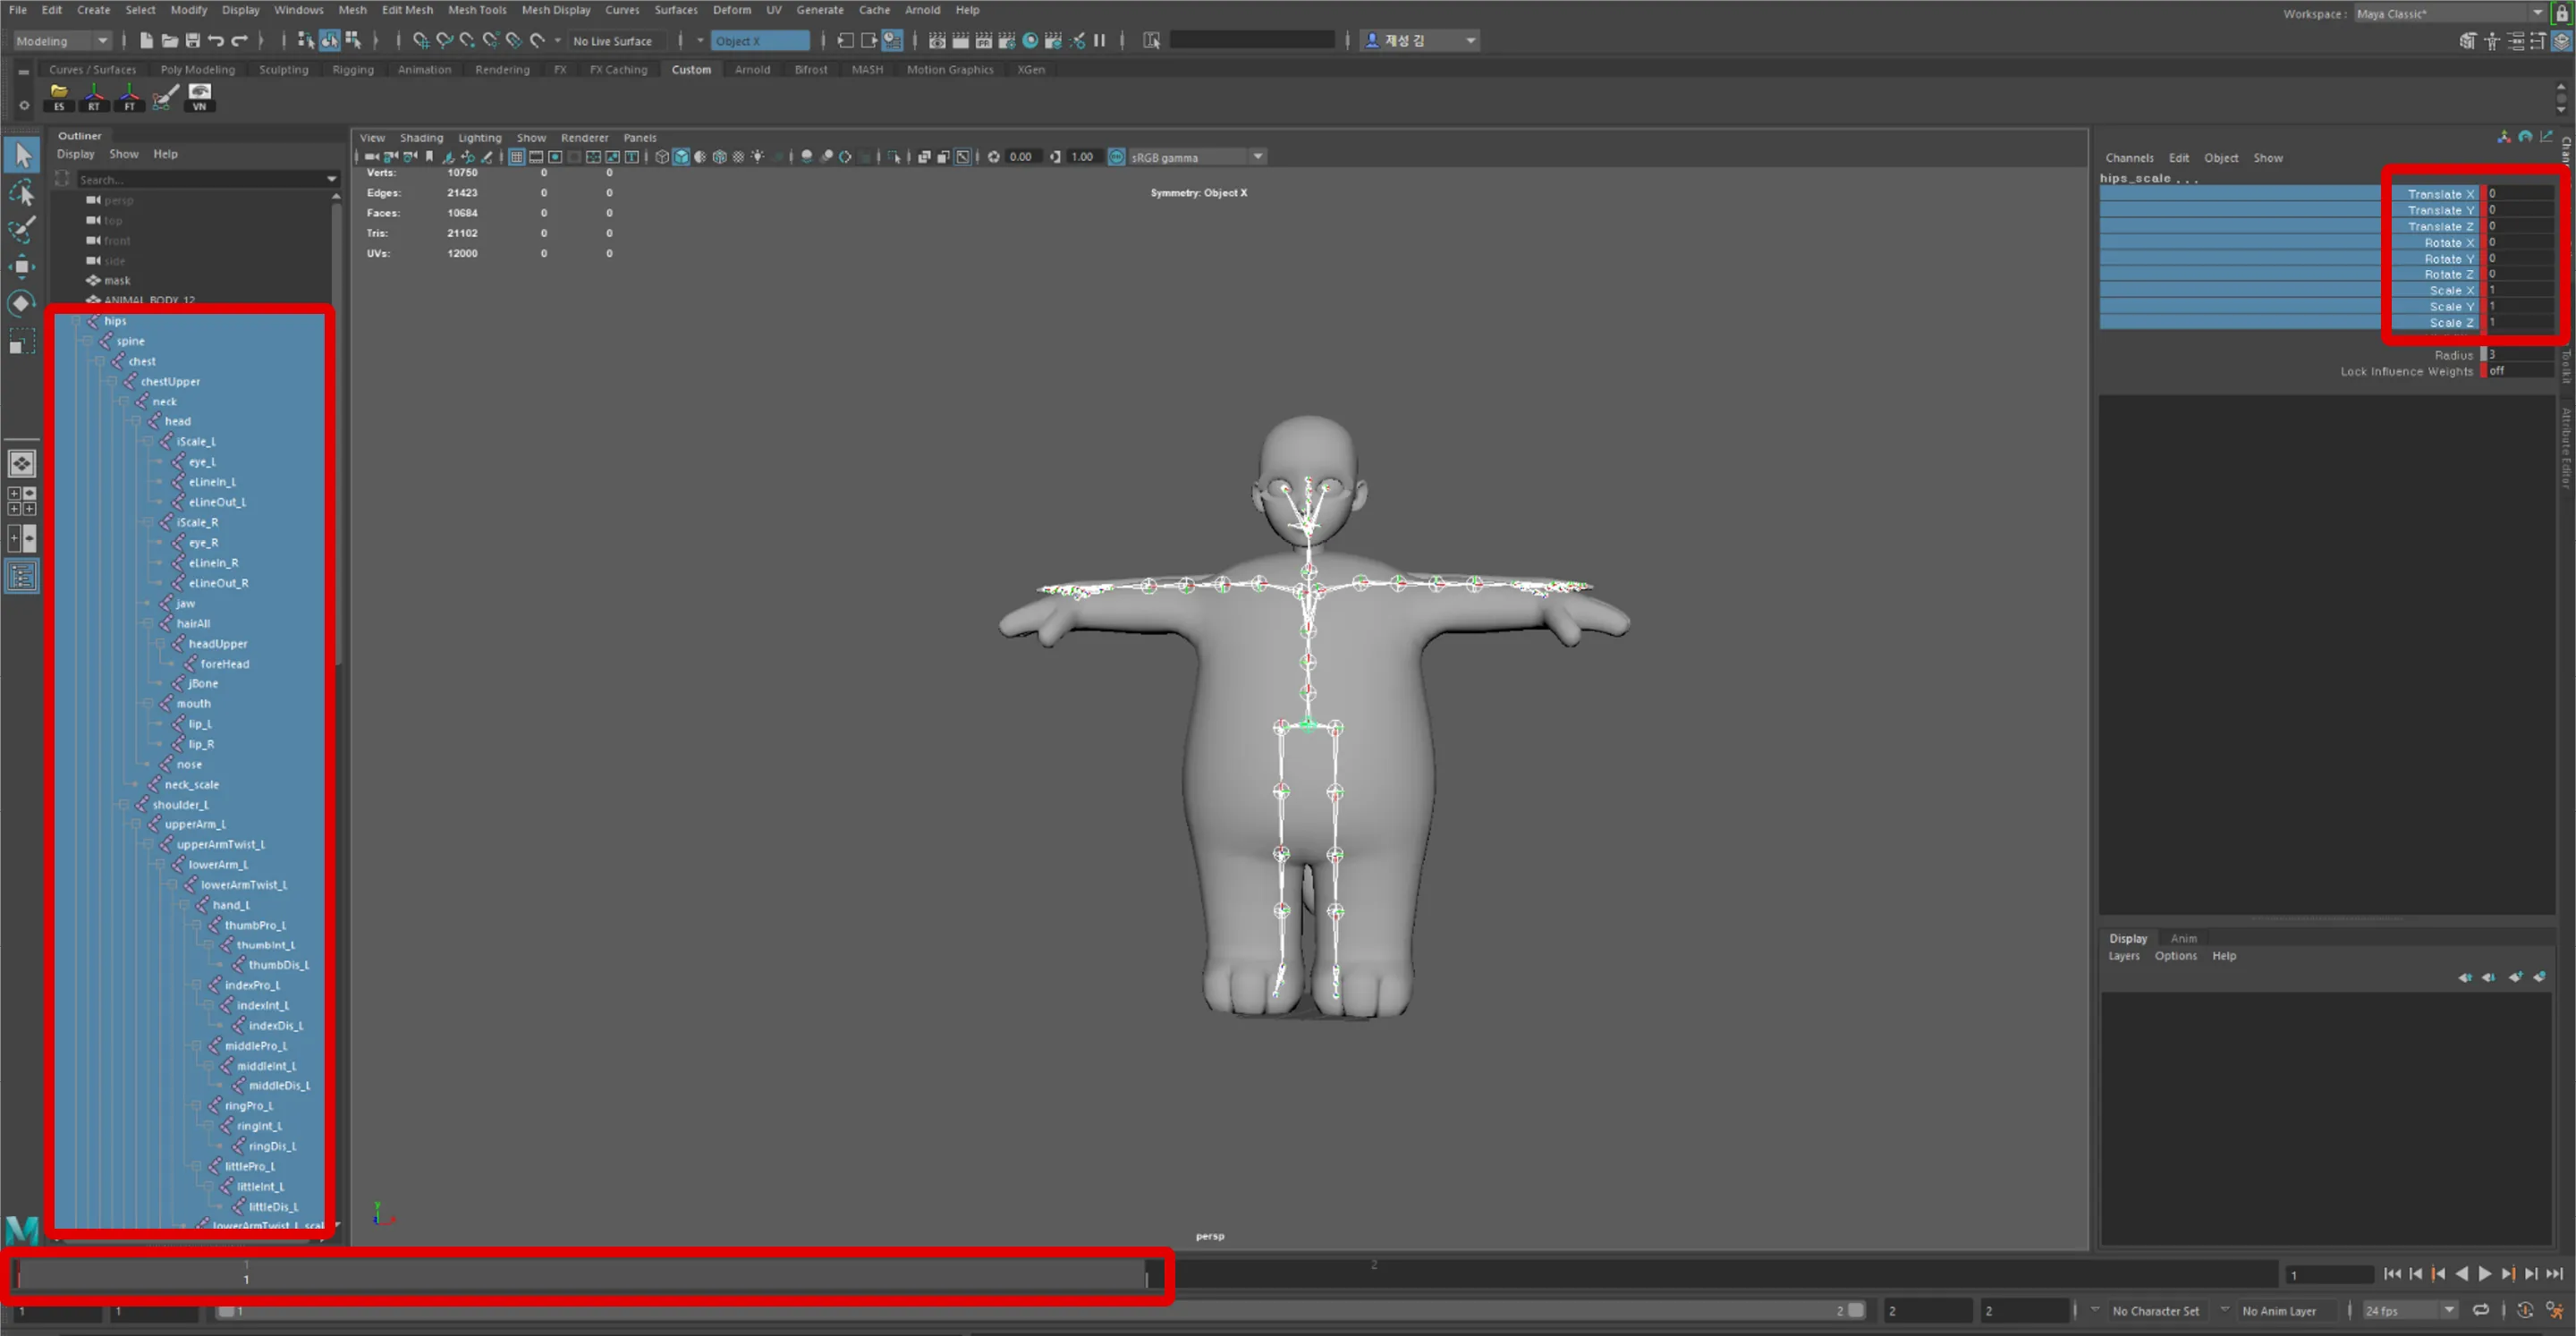
Task: Click the FT shelf button
Action: click(x=129, y=97)
